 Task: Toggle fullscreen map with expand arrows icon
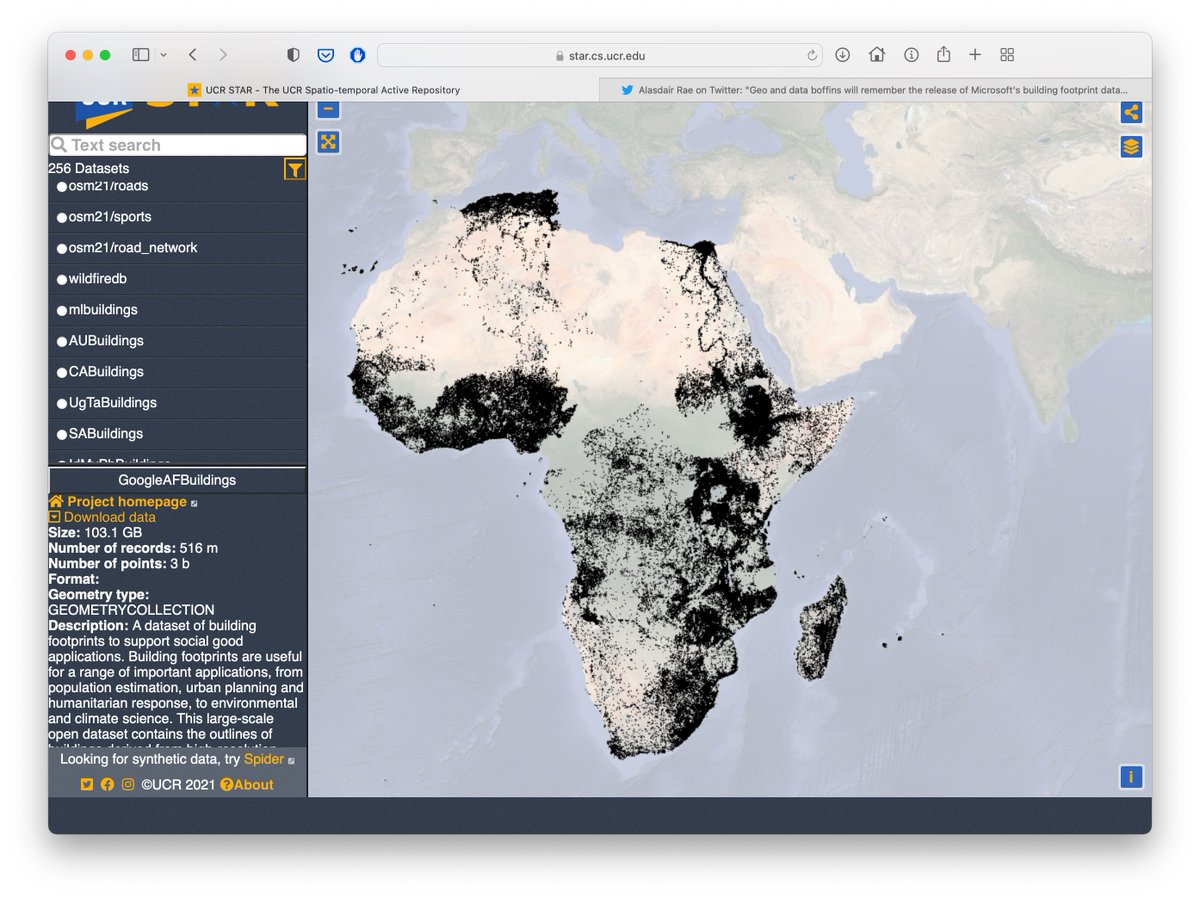(x=328, y=142)
